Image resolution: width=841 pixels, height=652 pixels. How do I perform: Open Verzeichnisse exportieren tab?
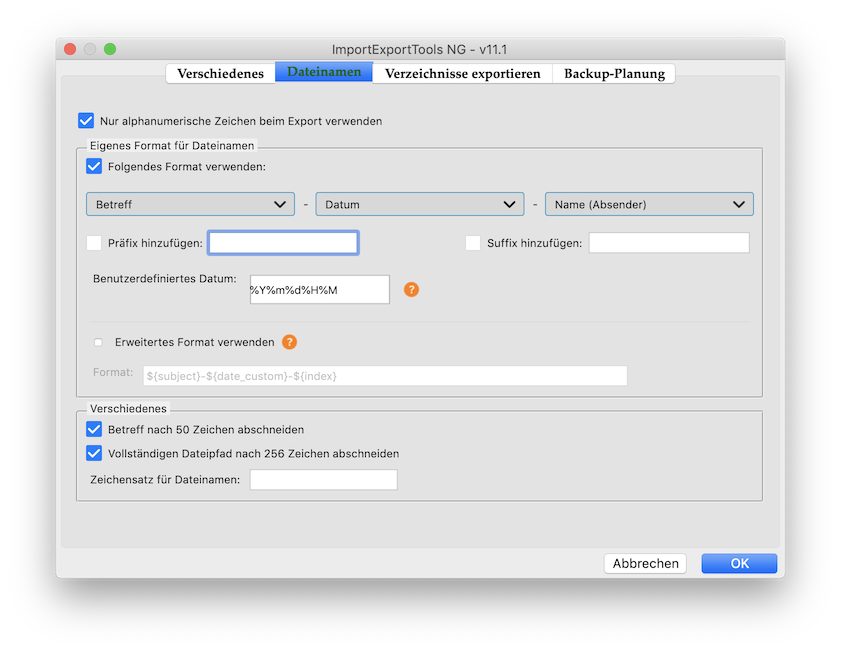[462, 73]
